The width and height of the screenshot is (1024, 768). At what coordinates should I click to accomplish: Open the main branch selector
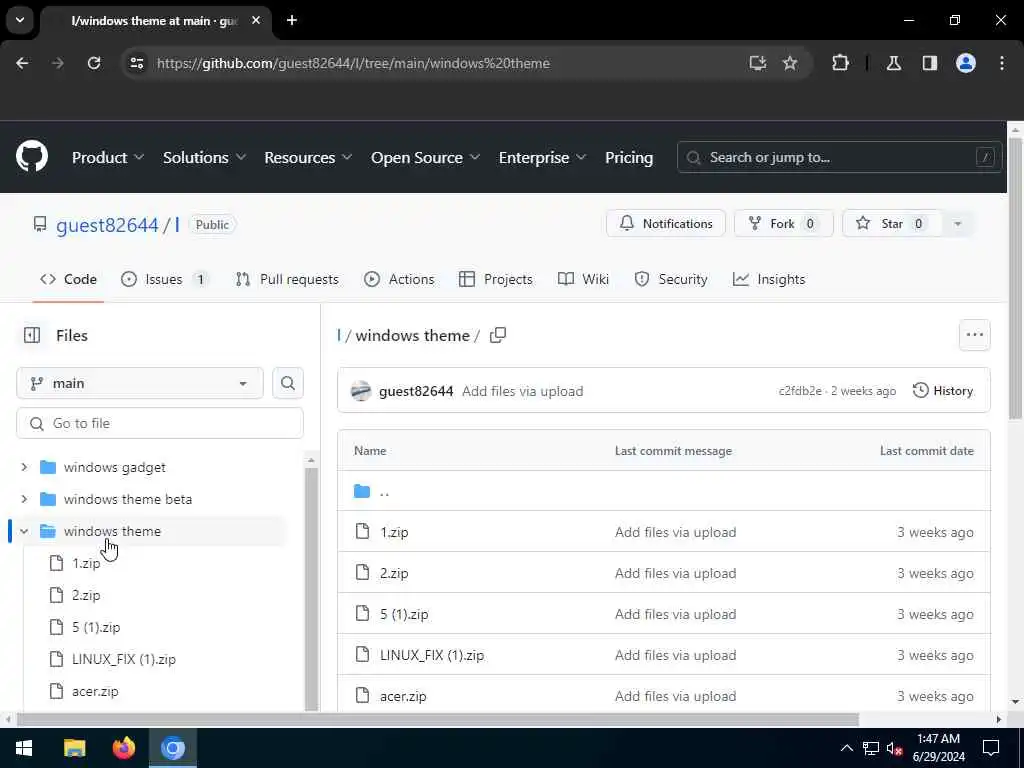point(140,383)
